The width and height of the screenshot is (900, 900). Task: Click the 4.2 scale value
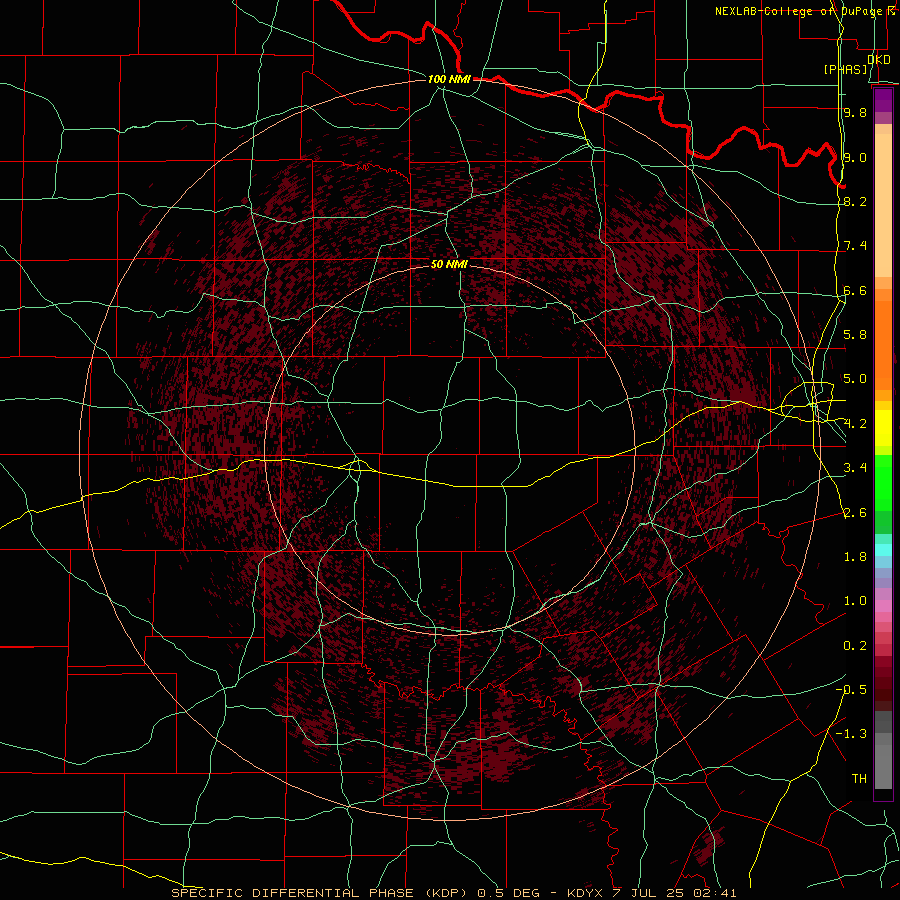coord(855,424)
